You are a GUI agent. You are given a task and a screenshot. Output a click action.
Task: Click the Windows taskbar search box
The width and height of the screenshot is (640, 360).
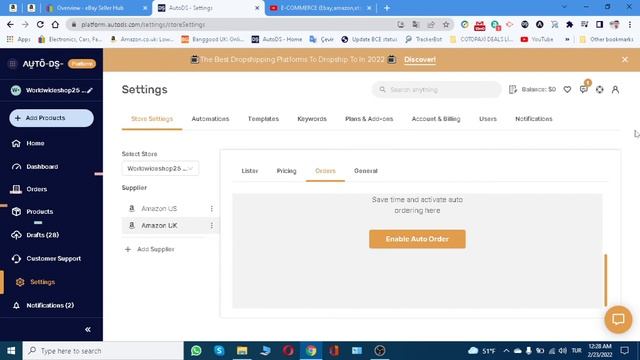103,351
